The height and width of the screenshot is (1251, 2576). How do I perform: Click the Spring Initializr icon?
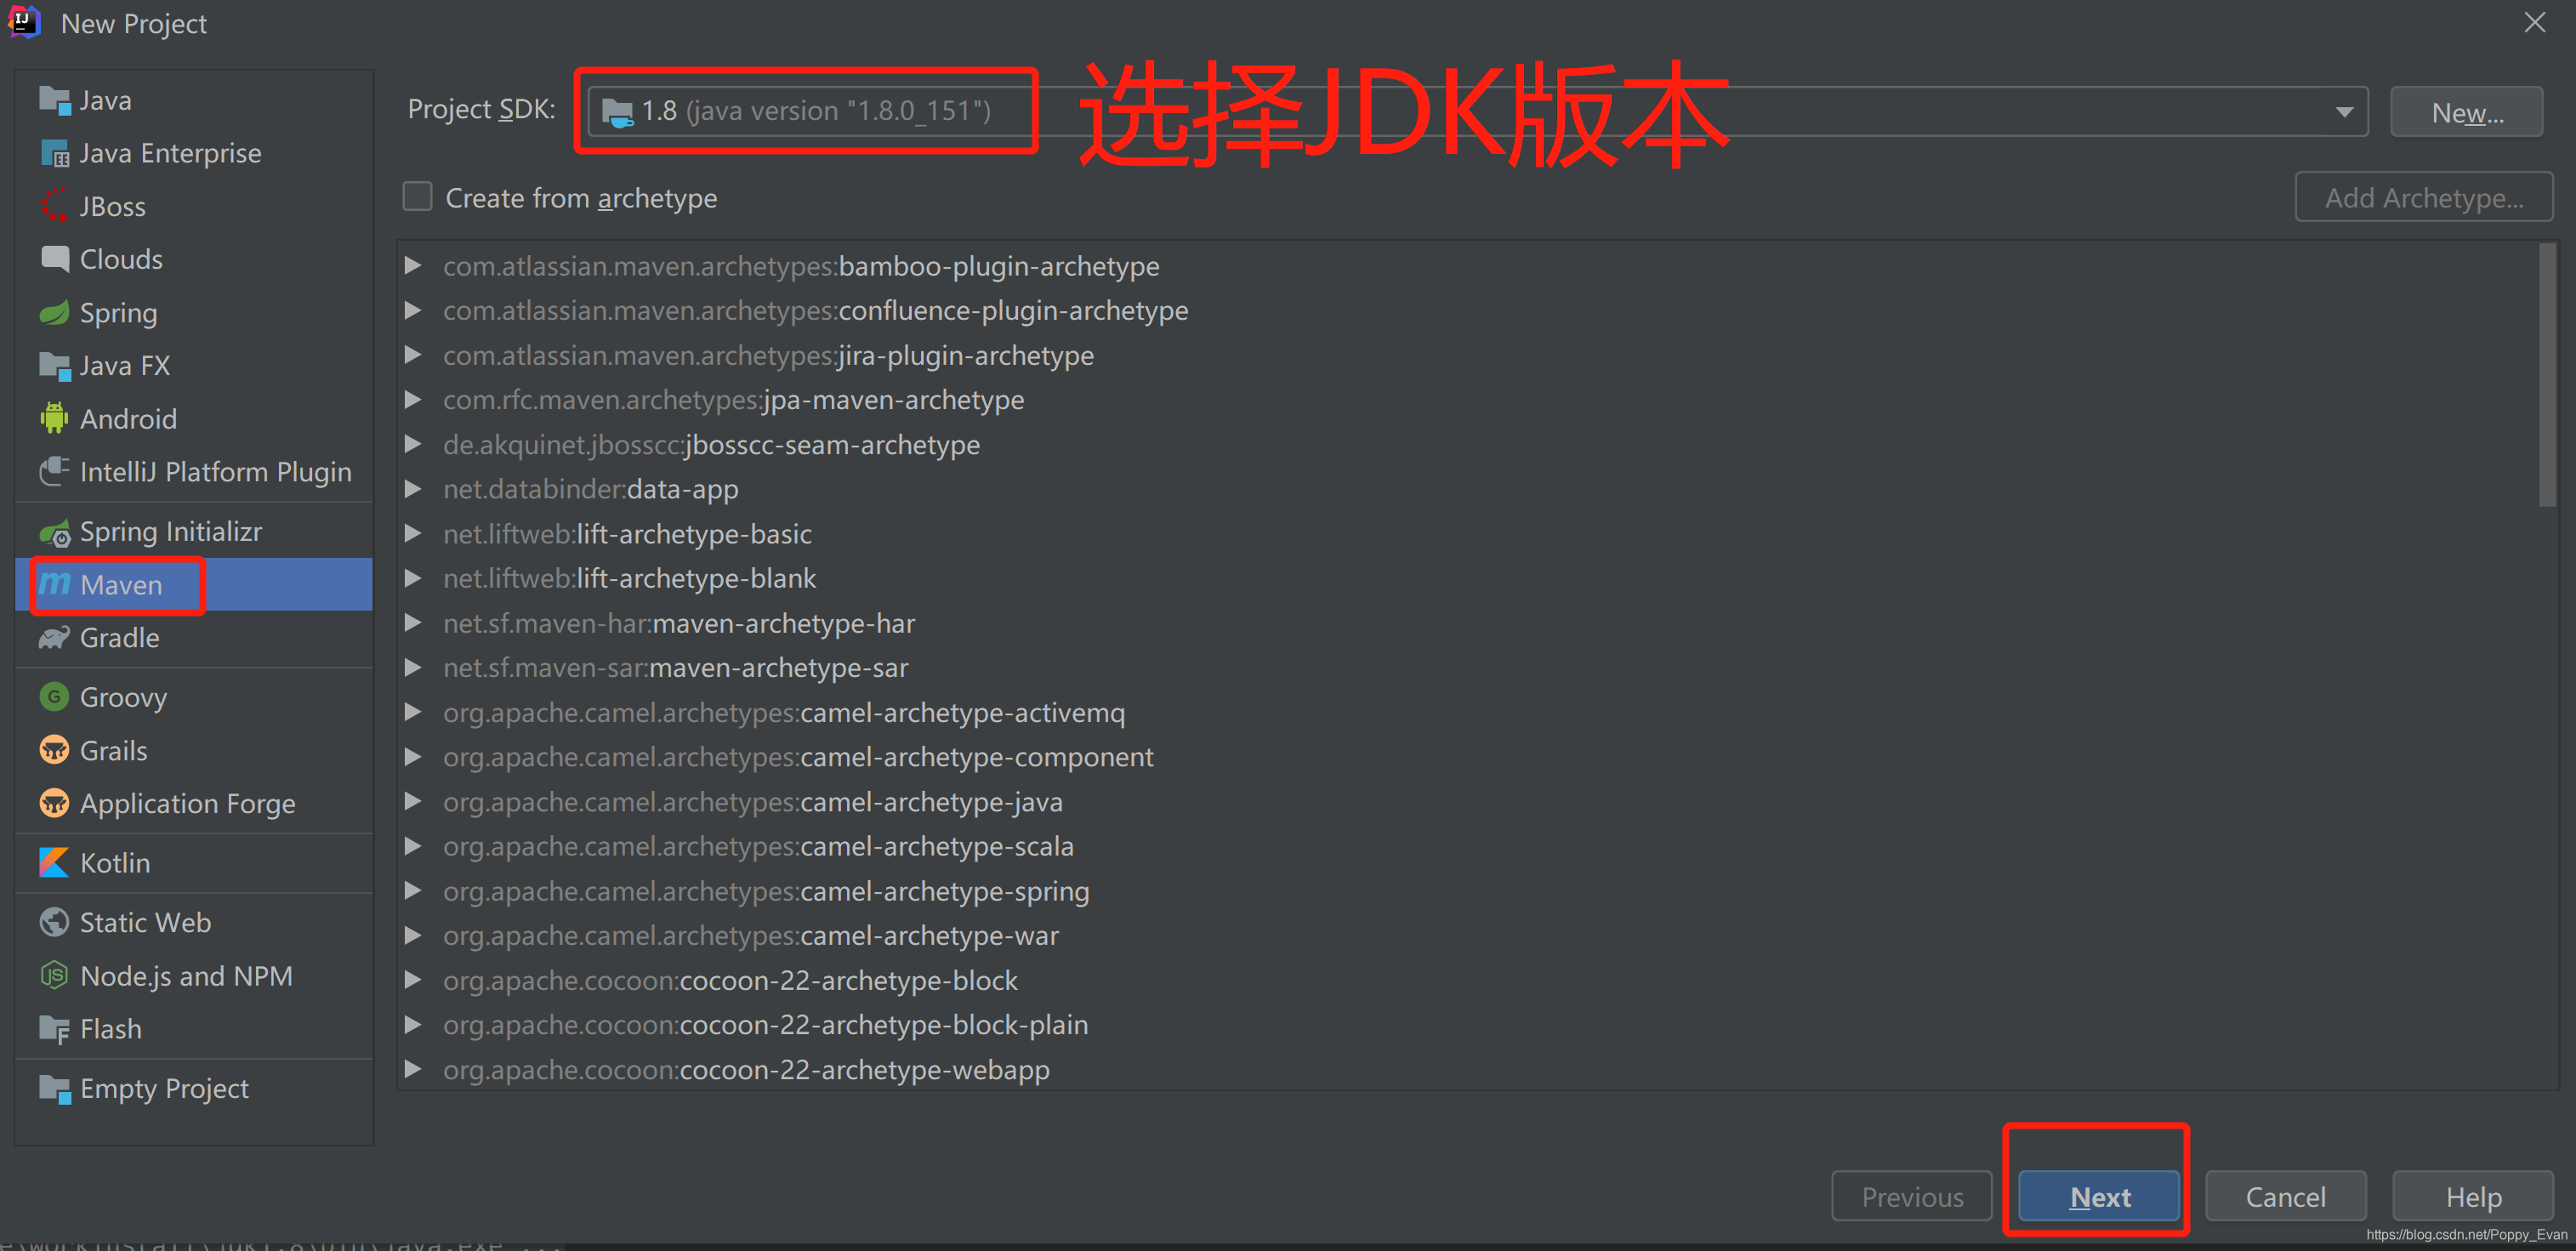pos(54,532)
